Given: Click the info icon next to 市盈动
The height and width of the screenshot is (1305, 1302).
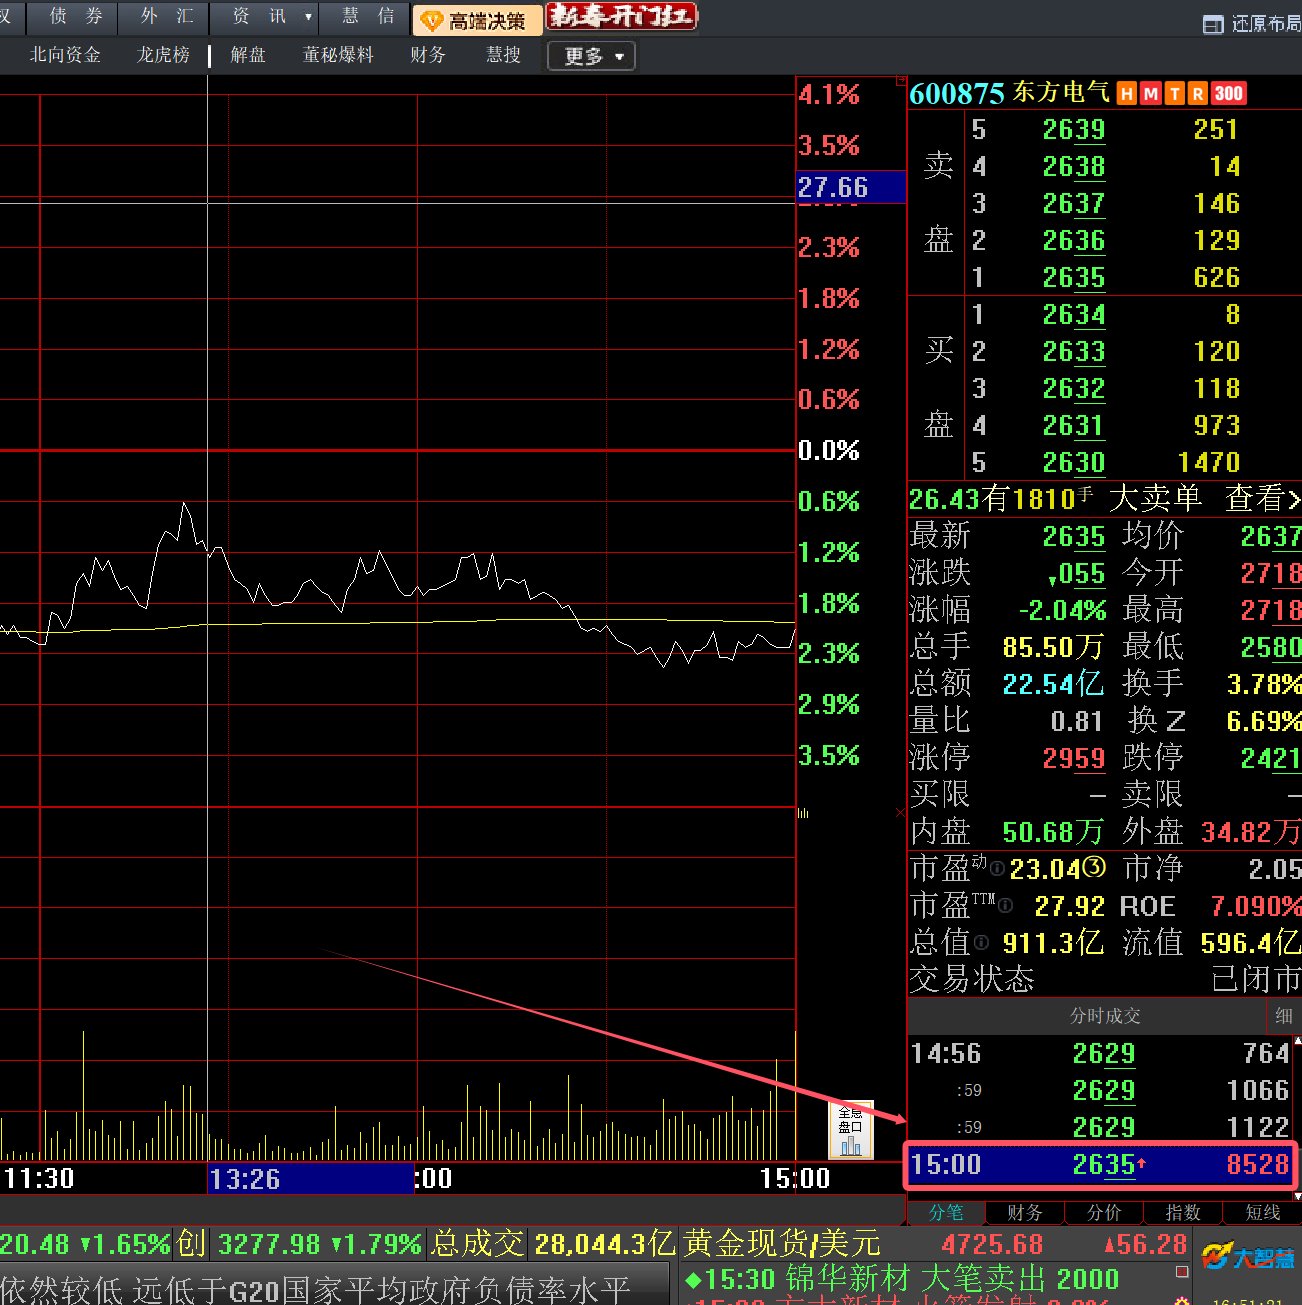Looking at the screenshot, I should coord(997,869).
